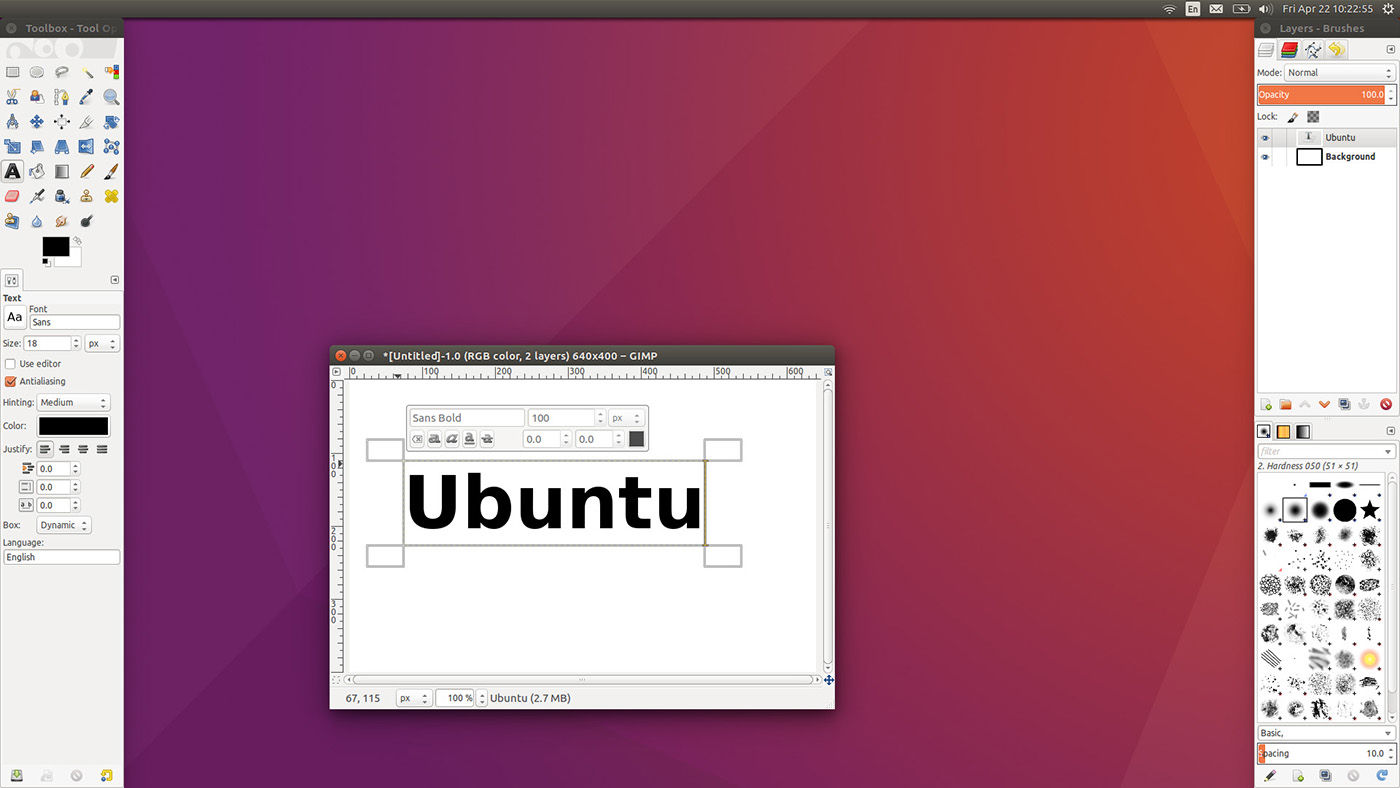Create a new layer button
Screen dimensions: 1400x788
tap(1266, 404)
